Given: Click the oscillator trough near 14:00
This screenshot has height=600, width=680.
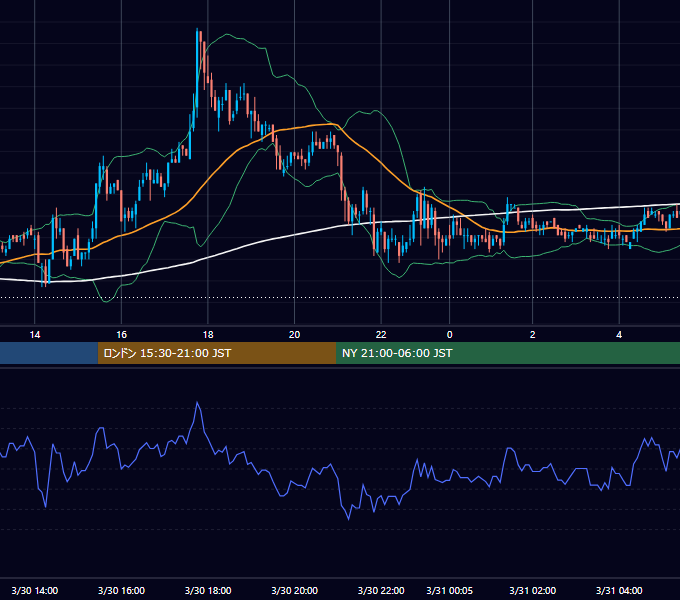Looking at the screenshot, I should pos(46,505).
